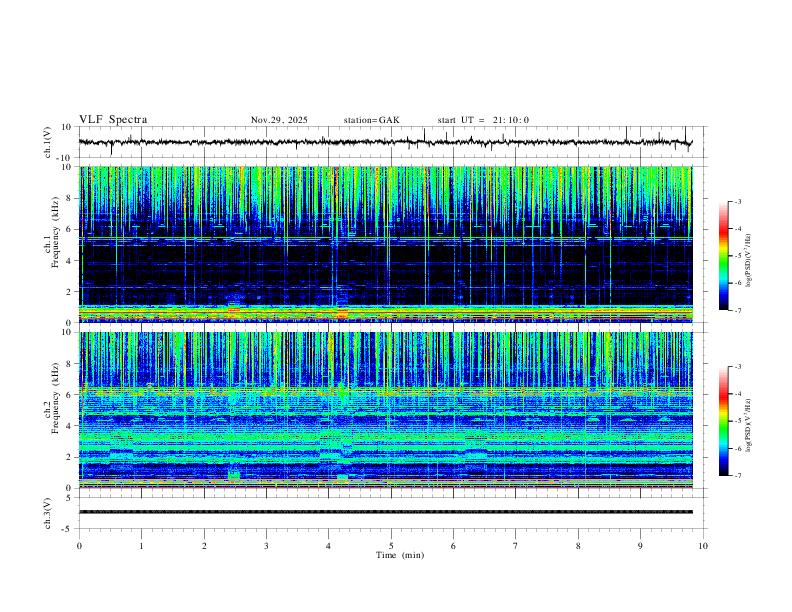Click the time axis tick label '5'

pos(391,546)
